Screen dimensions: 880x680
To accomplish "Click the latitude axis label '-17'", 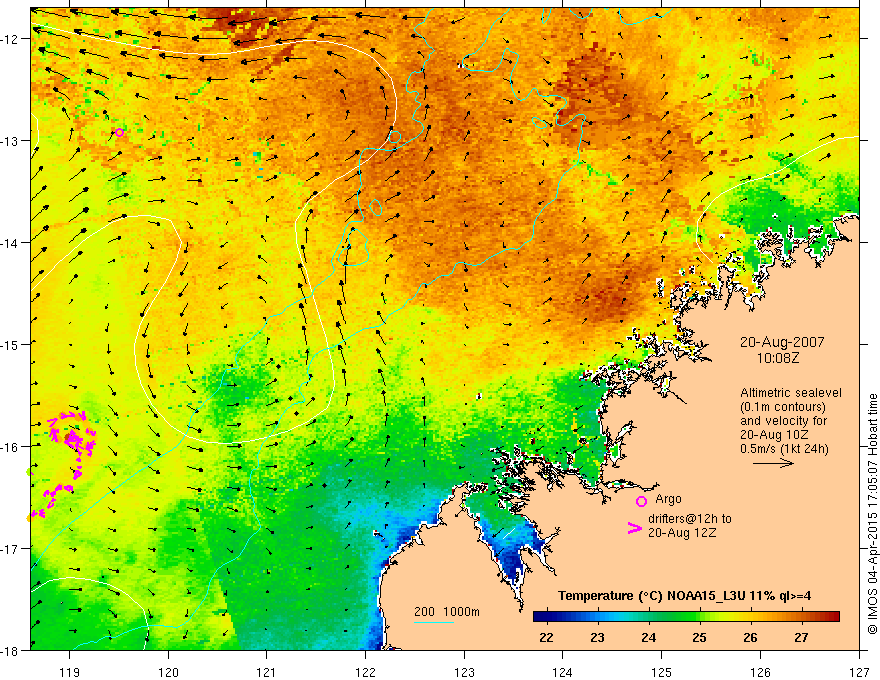I will 11,549.
